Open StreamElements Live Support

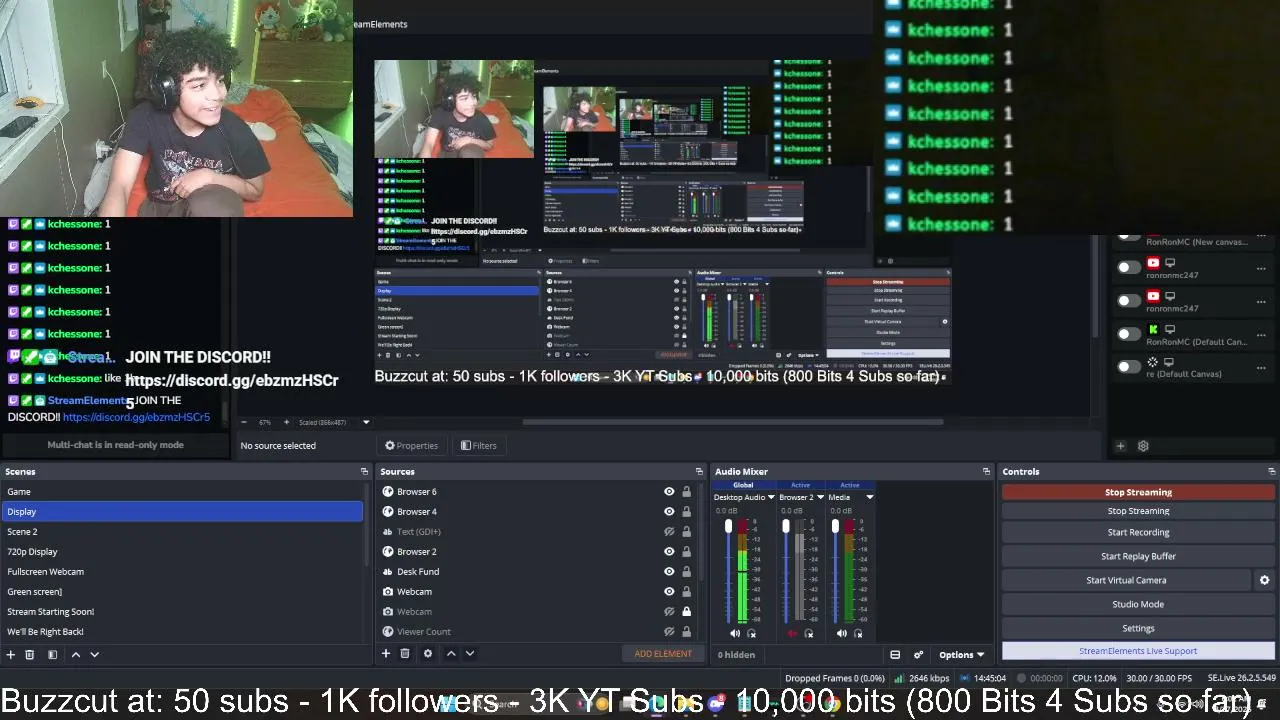pos(1138,651)
